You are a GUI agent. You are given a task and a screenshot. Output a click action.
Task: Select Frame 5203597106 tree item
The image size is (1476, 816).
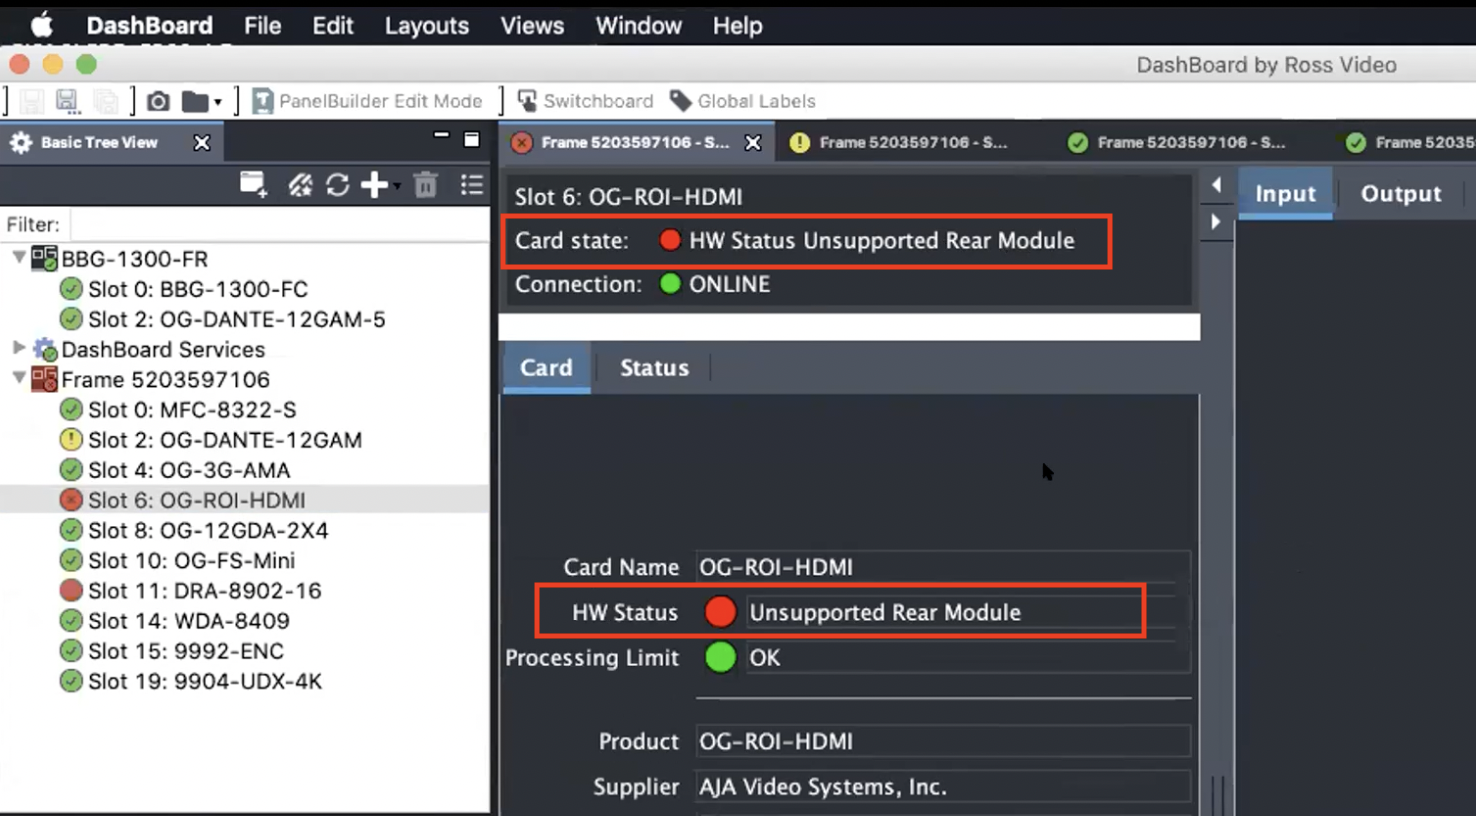click(x=165, y=379)
